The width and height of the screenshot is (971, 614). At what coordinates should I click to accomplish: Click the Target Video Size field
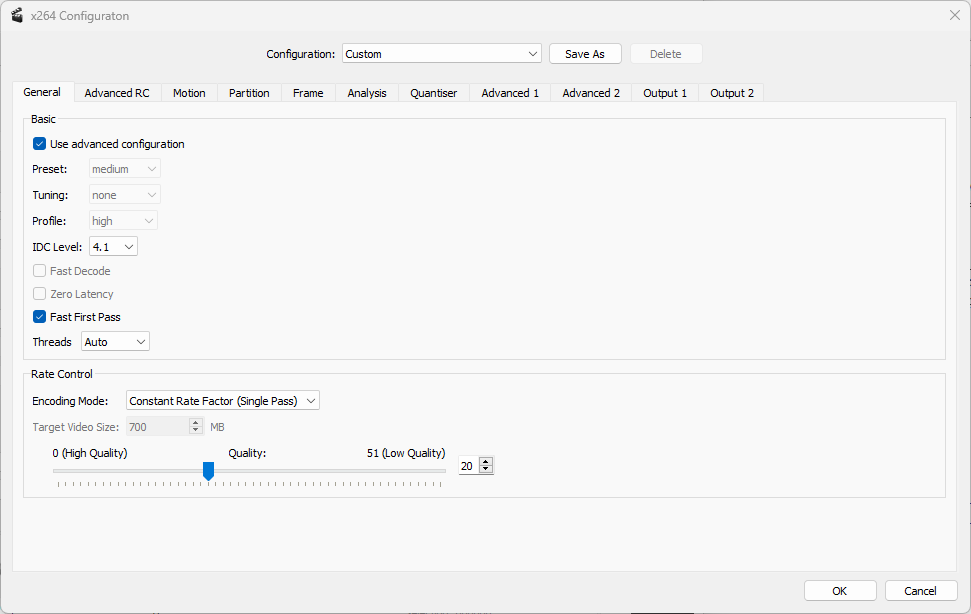(x=157, y=426)
